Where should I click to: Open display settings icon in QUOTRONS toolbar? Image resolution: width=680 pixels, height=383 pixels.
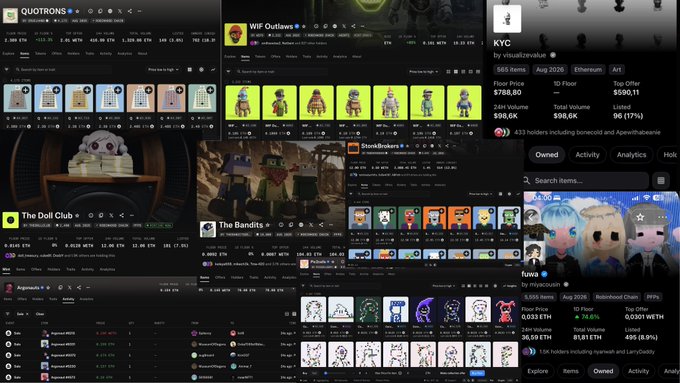click(201, 69)
